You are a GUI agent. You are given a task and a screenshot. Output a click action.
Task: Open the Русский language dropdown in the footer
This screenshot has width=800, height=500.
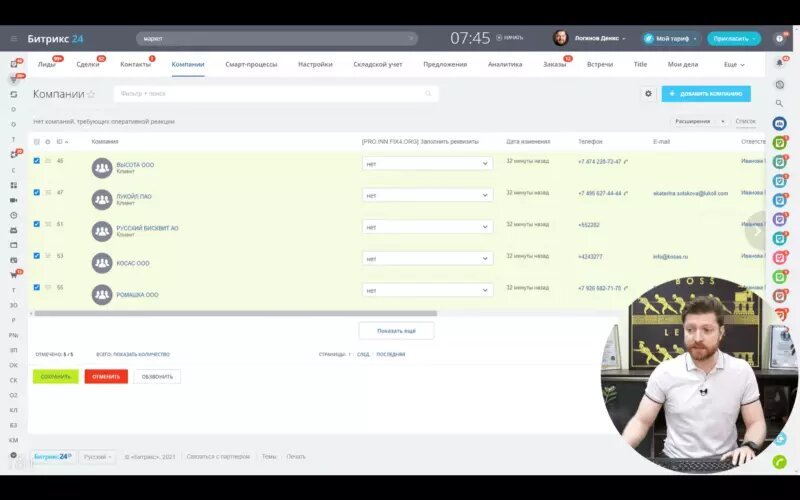coord(97,457)
